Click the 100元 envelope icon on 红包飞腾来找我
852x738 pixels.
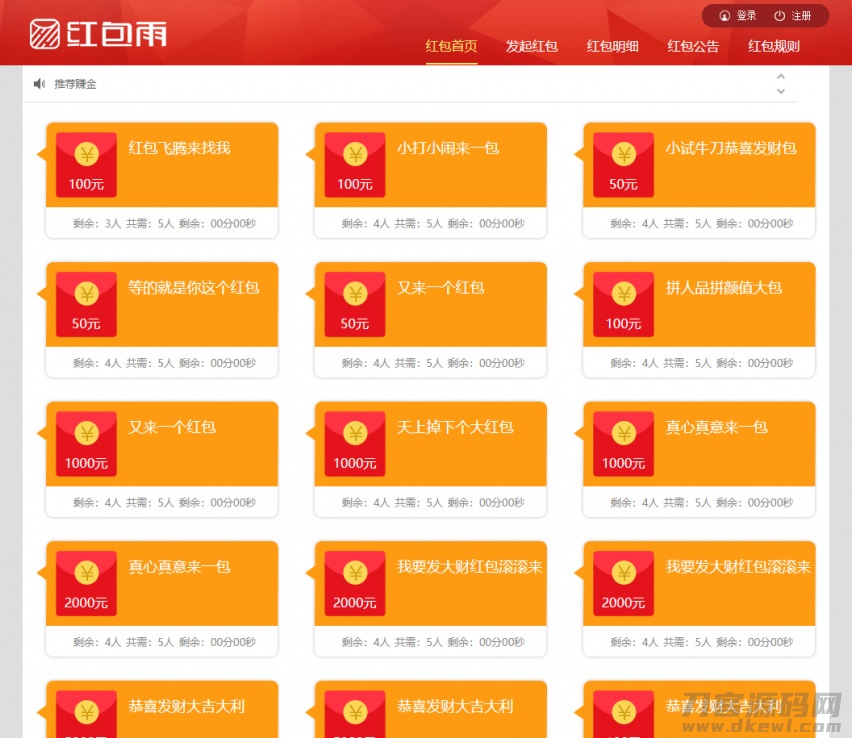86,165
